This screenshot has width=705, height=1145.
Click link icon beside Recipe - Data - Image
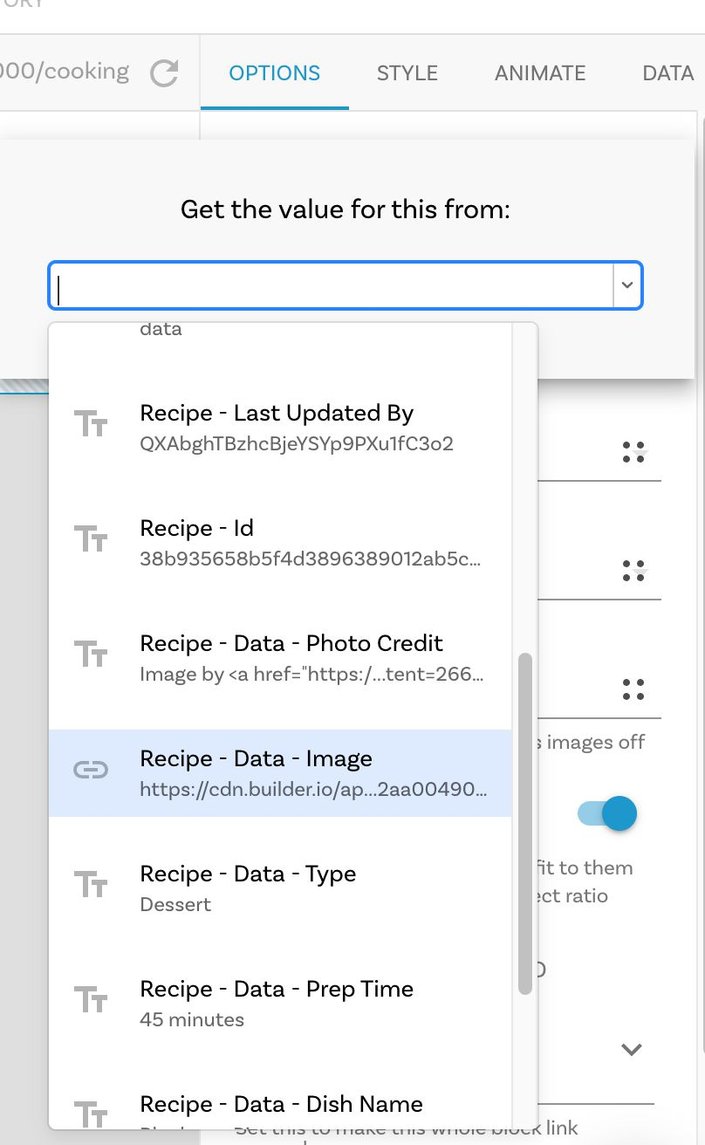click(91, 770)
